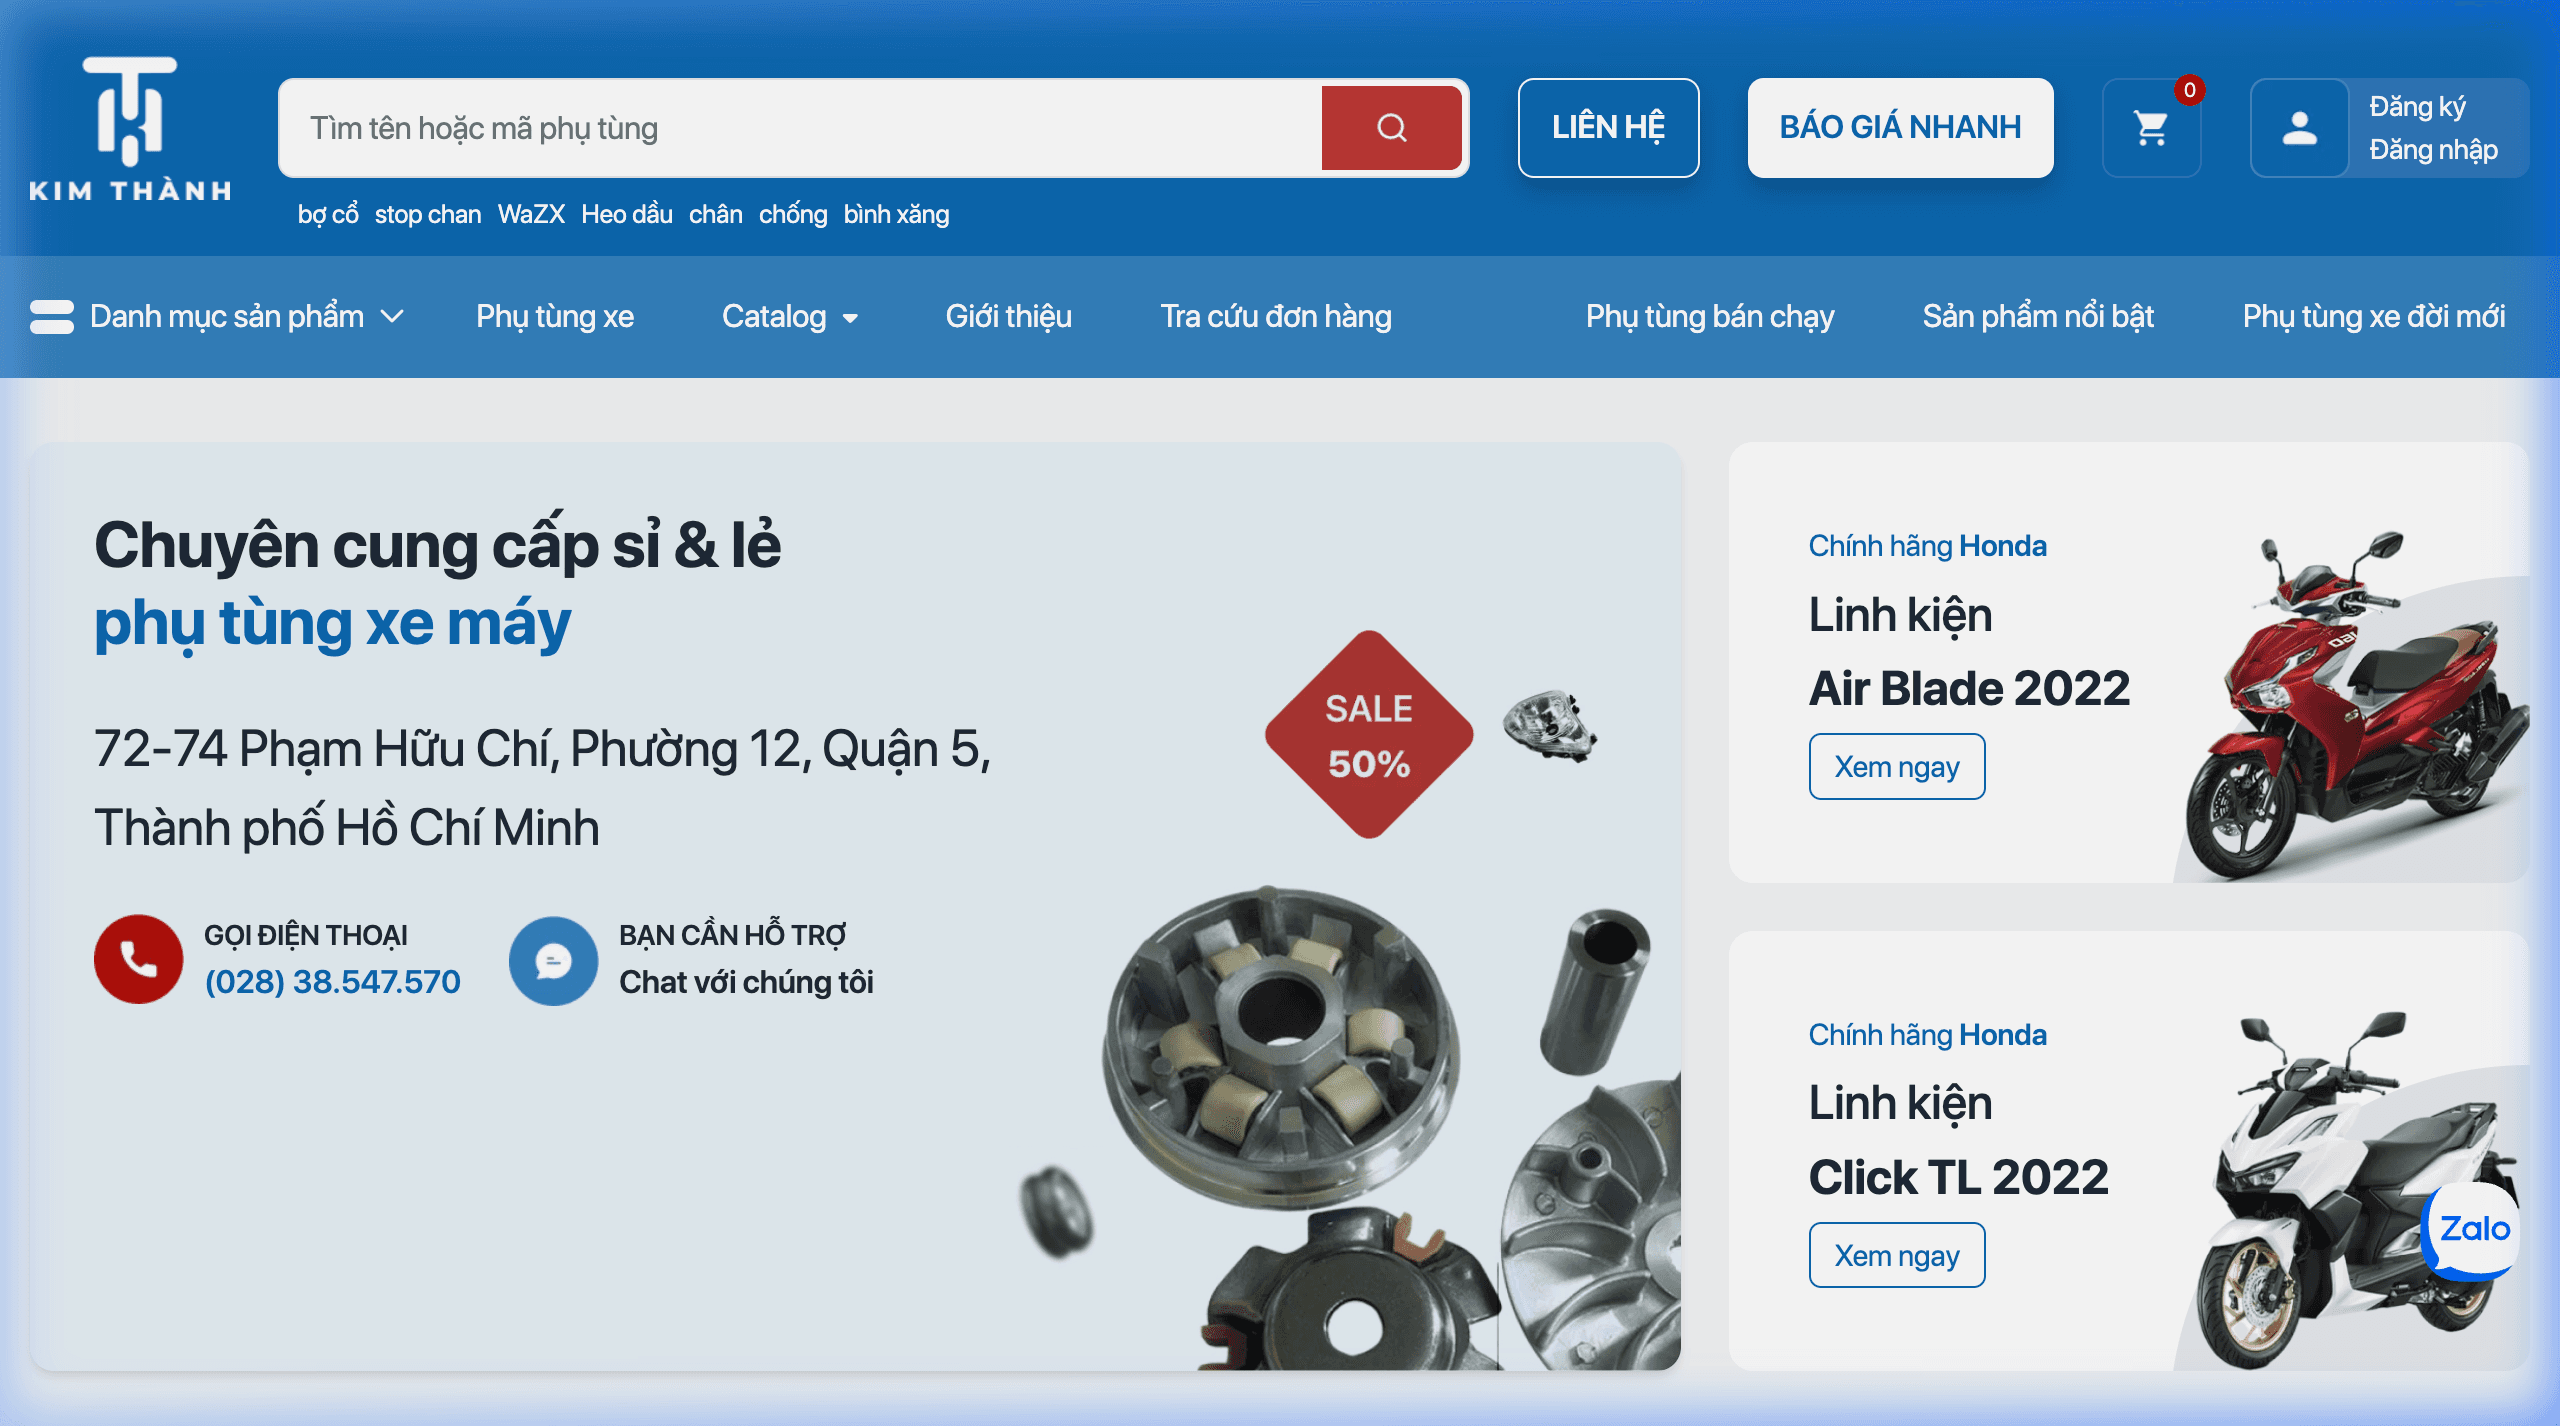The width and height of the screenshot is (2560, 1426).
Task: Click Xem ngay for Air Blade 2022
Action: click(x=1897, y=767)
